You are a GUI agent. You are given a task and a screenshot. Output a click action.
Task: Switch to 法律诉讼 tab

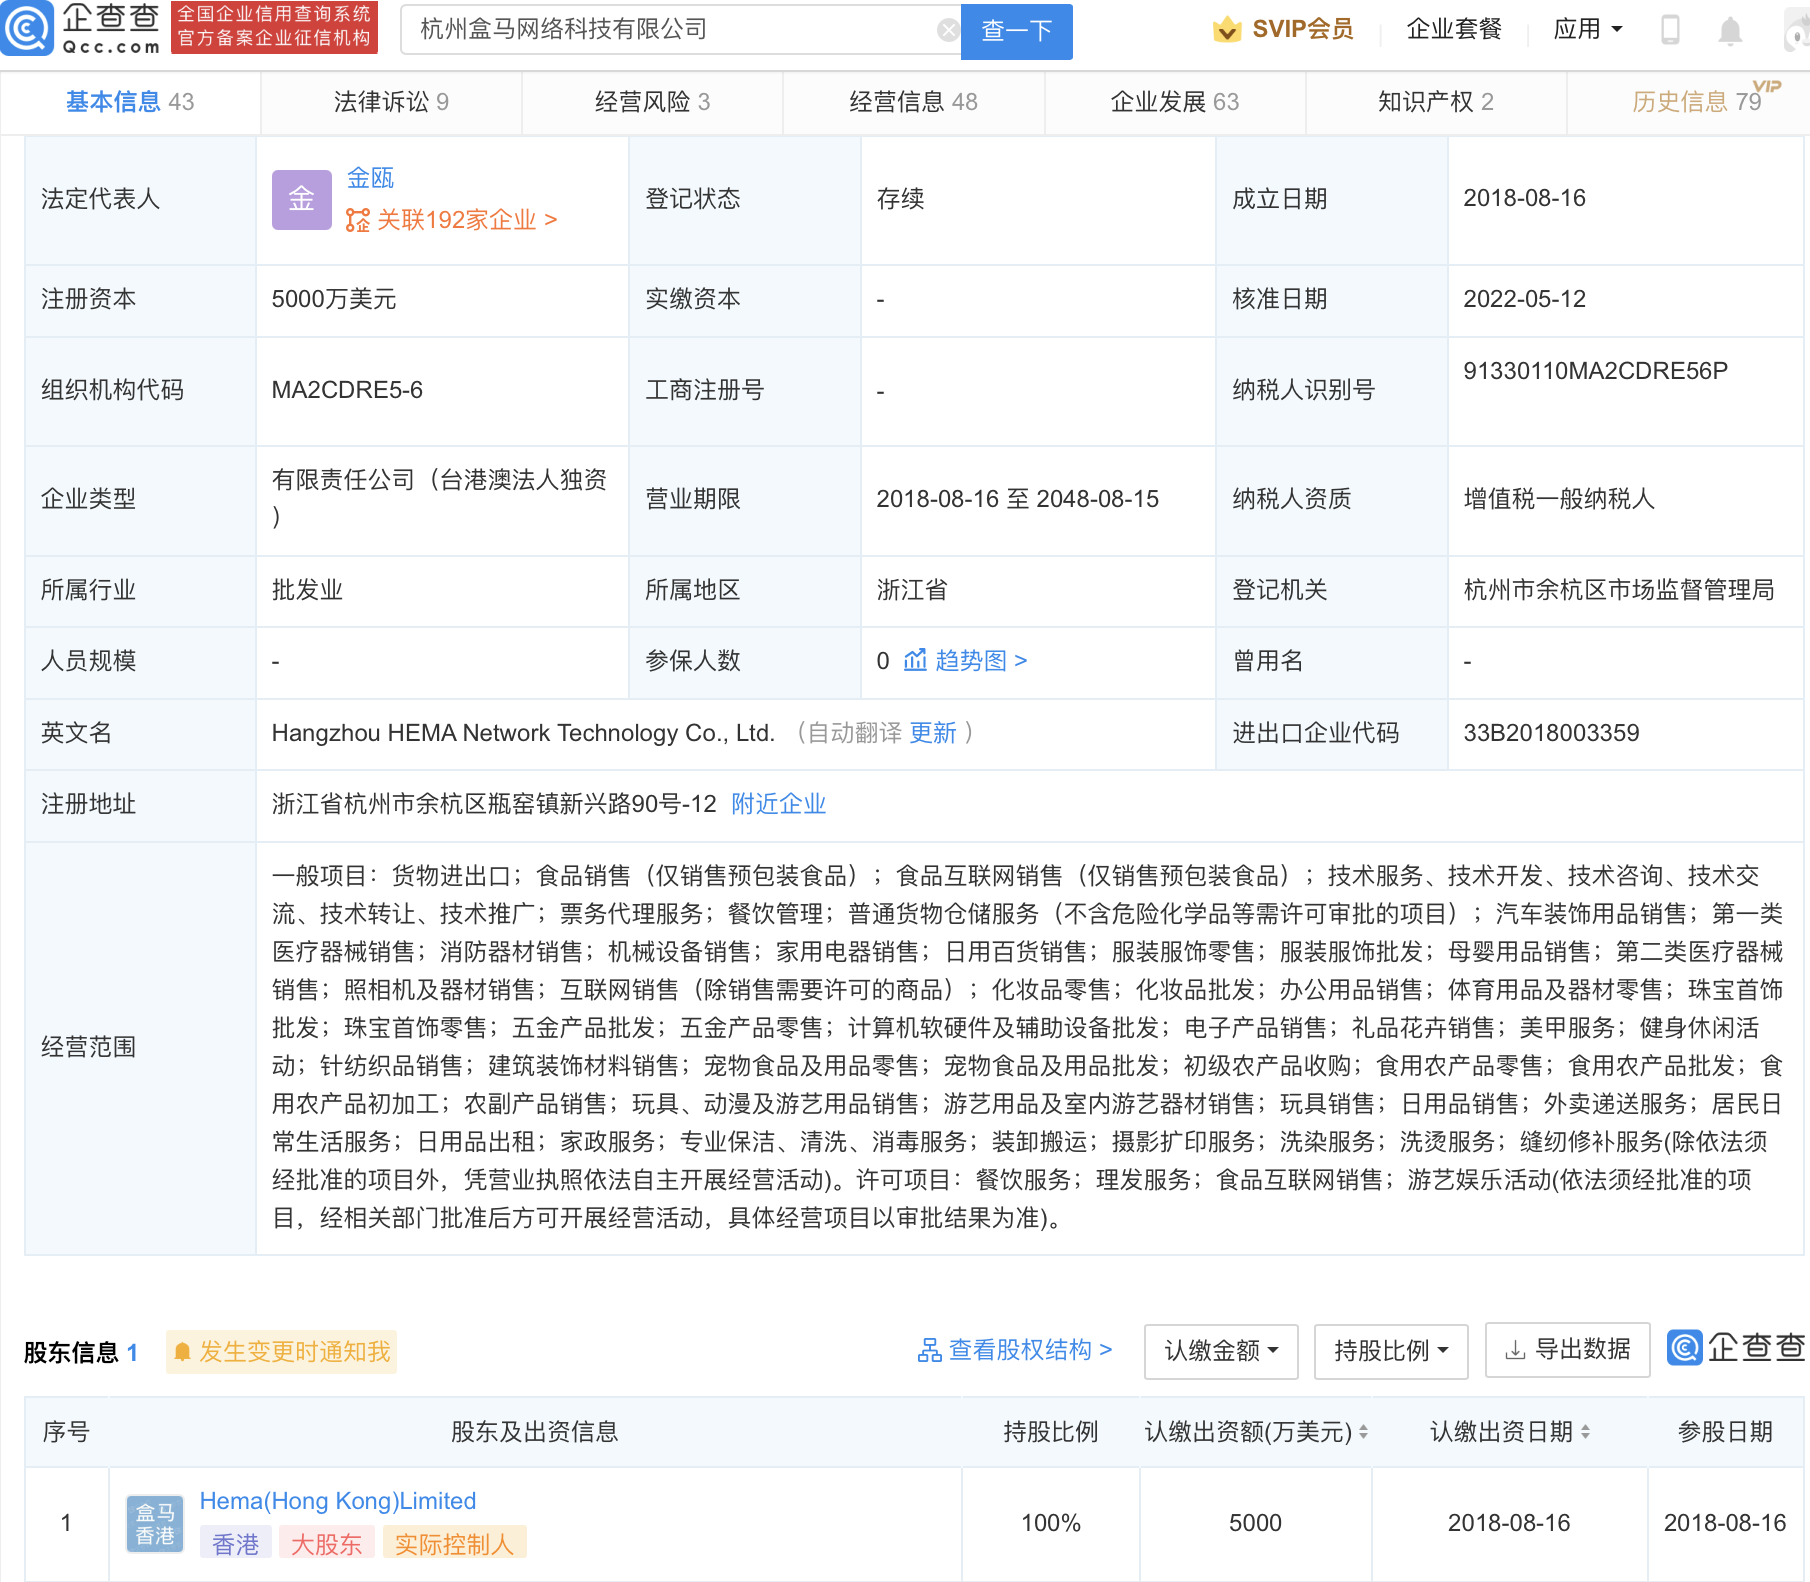click(x=391, y=102)
